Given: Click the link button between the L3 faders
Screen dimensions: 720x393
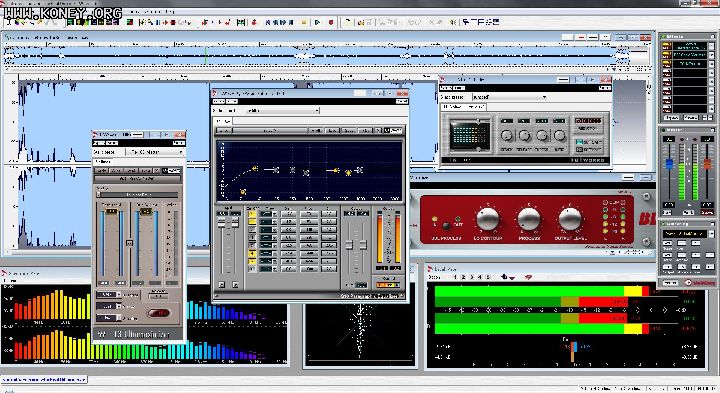Looking at the screenshot, I should 129,242.
